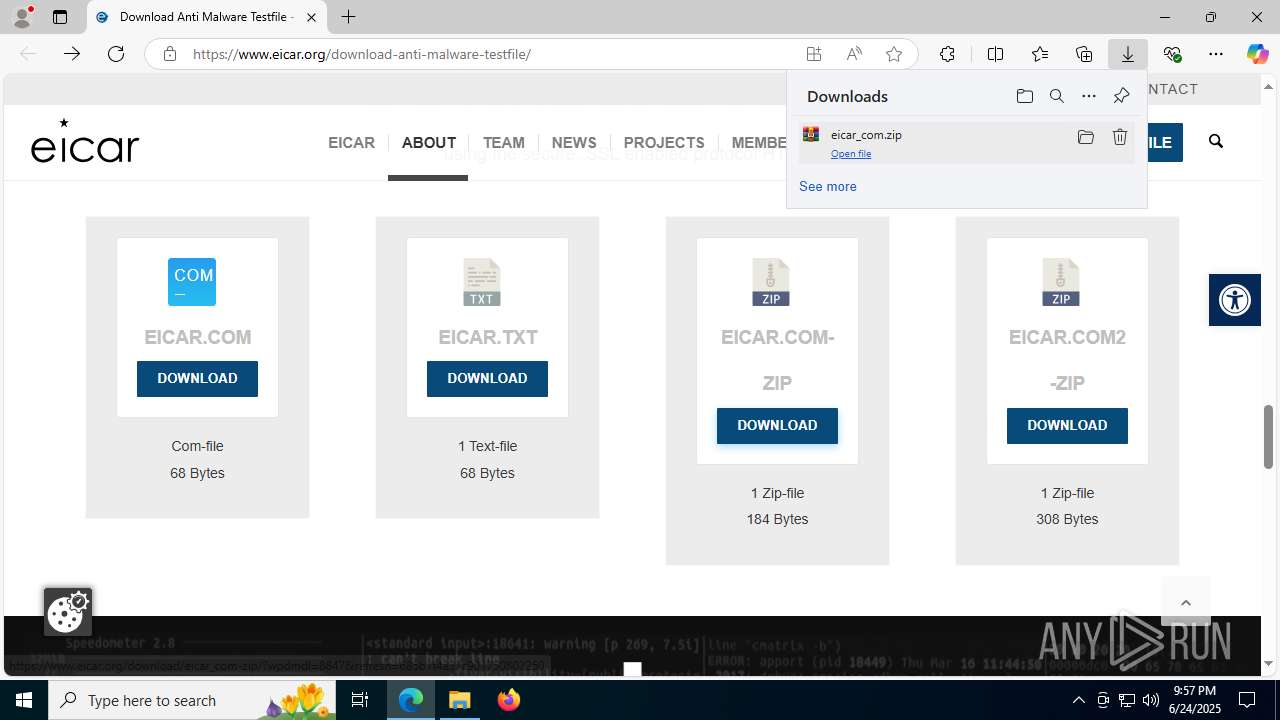Show eicar_com.zip in folder
The image size is (1280, 720).
point(1086,137)
